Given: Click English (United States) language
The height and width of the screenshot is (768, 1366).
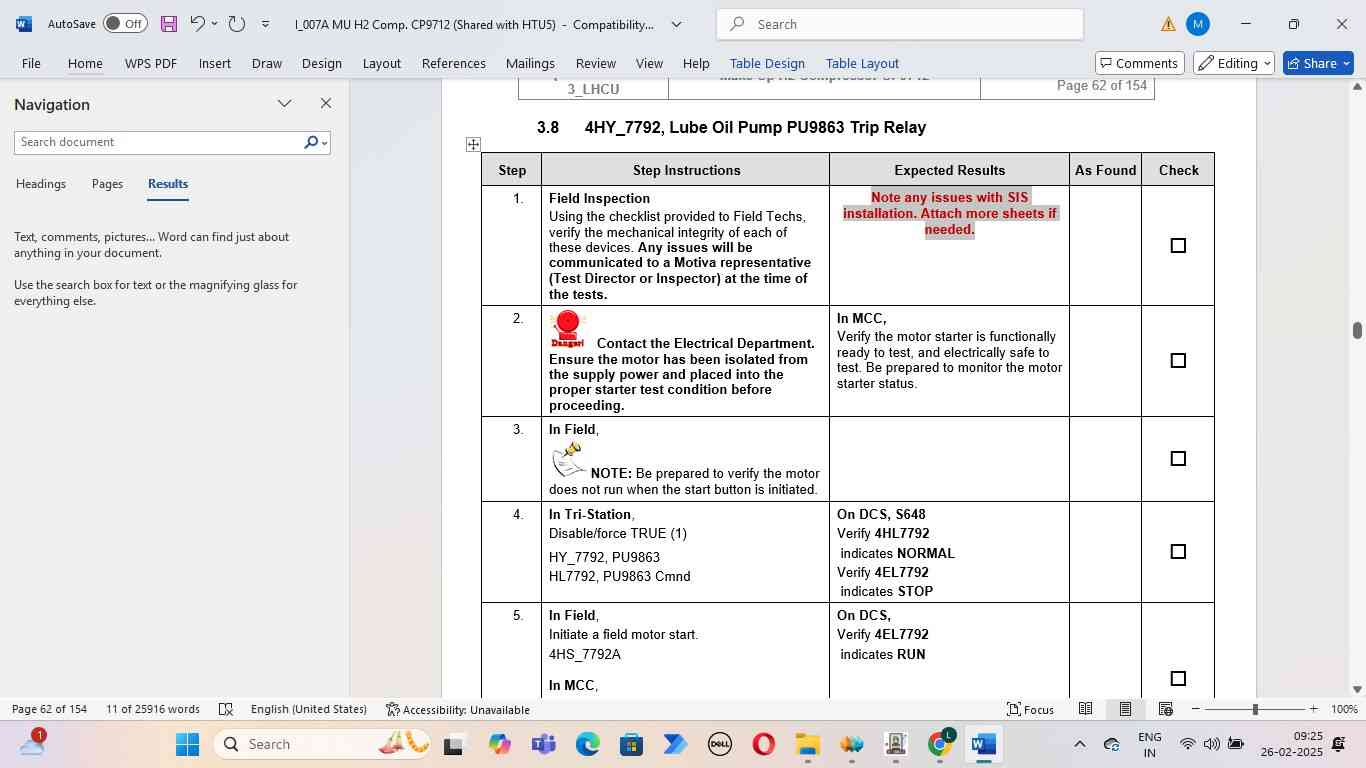Looking at the screenshot, I should pyautogui.click(x=309, y=709).
